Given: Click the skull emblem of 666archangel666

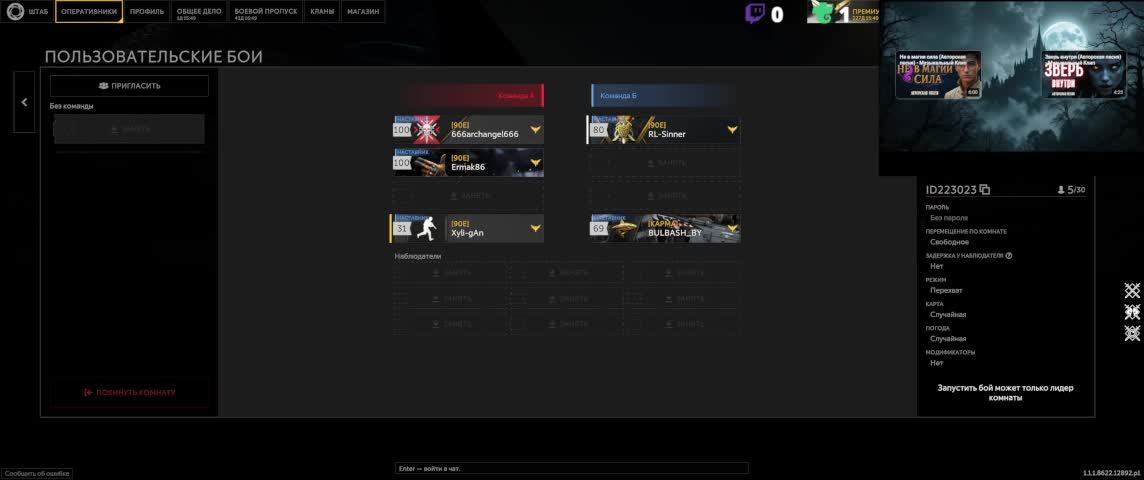Looking at the screenshot, I should coord(425,130).
